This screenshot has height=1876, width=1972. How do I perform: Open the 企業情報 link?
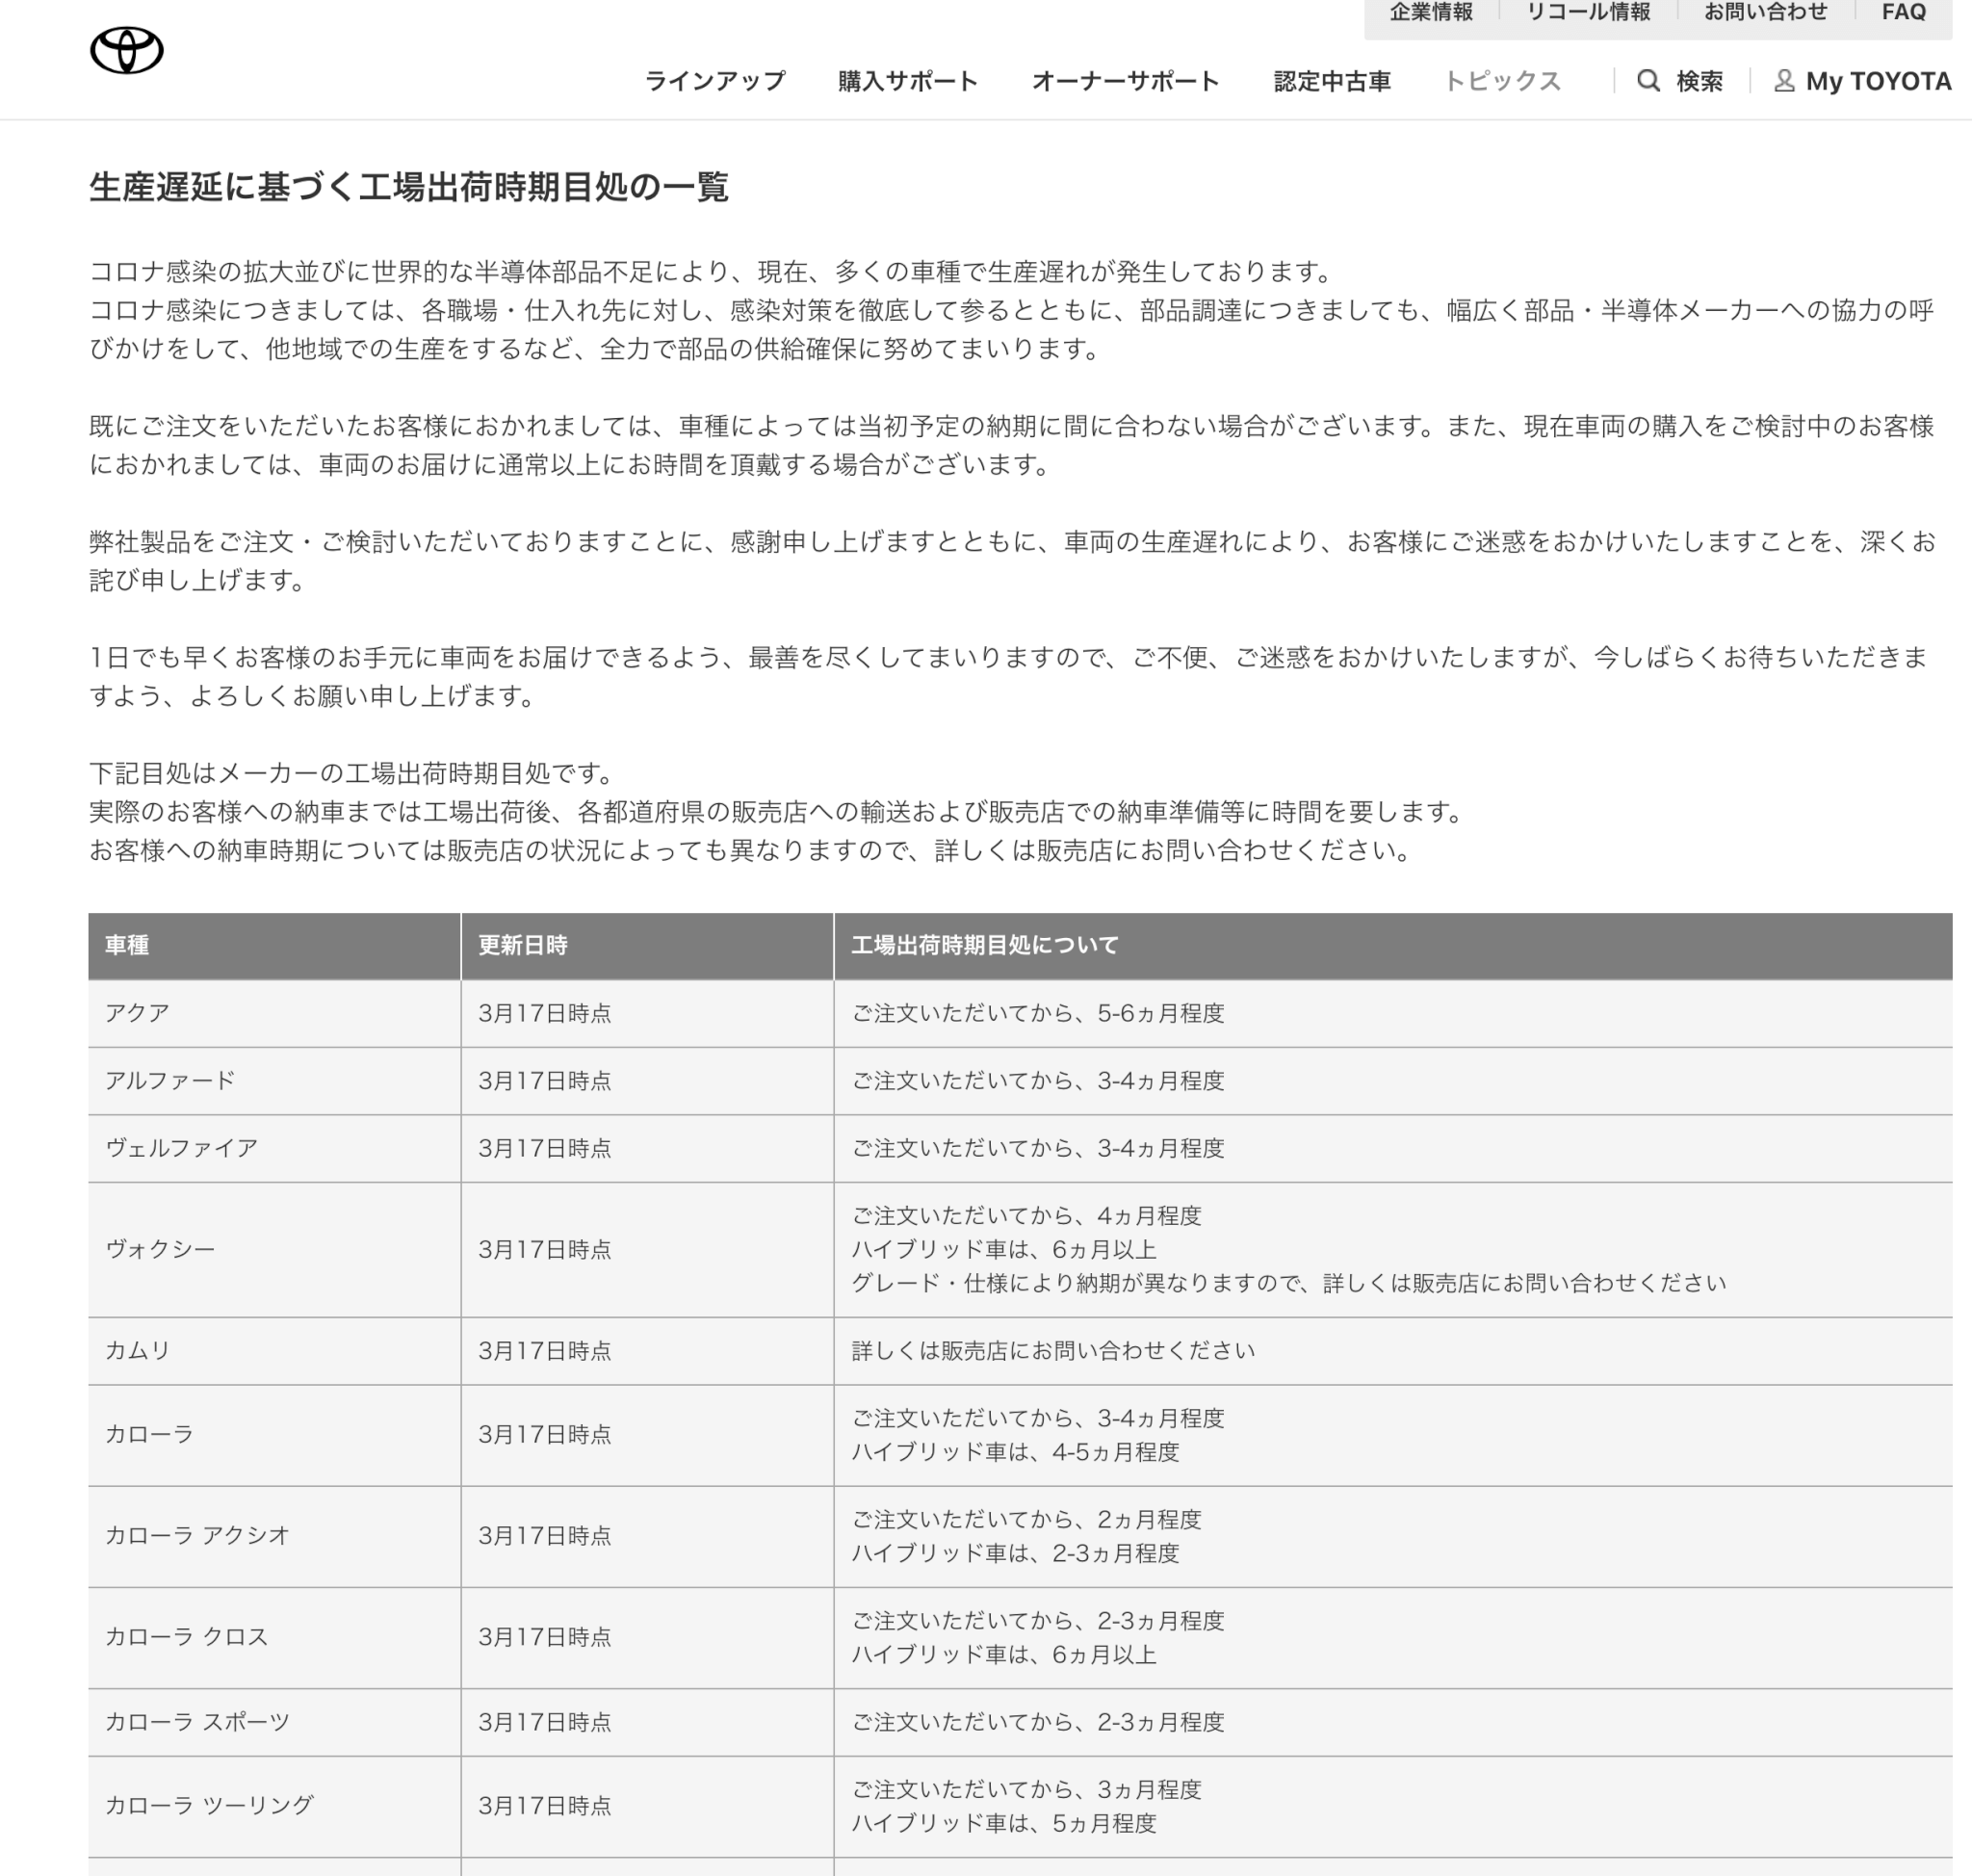tap(1431, 12)
